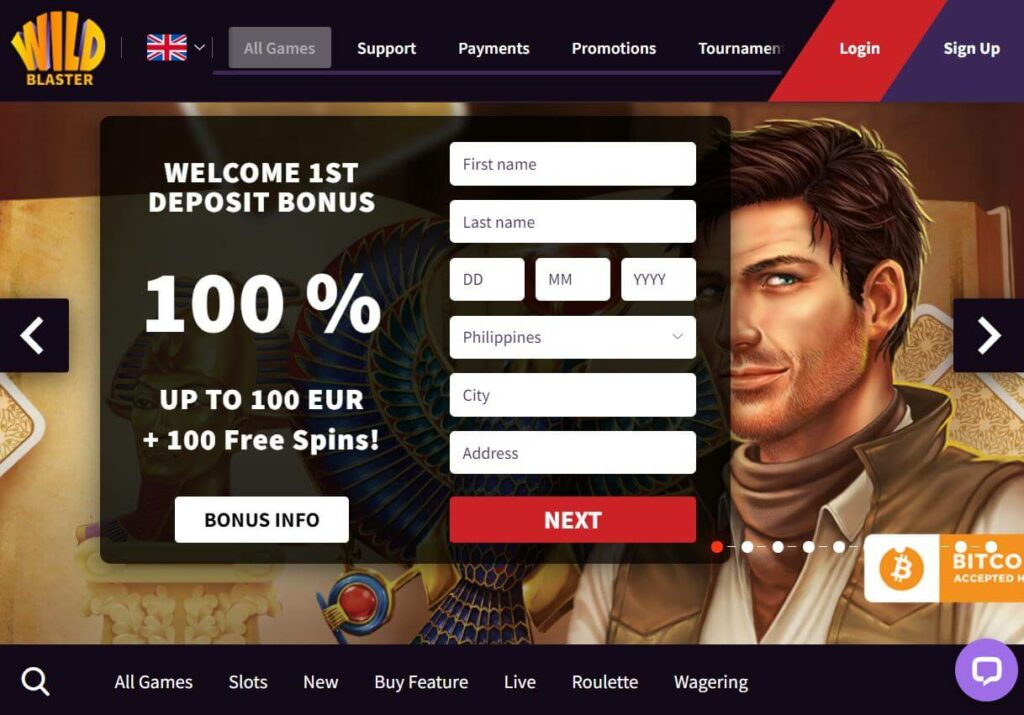Select the first red carousel dot

[717, 547]
